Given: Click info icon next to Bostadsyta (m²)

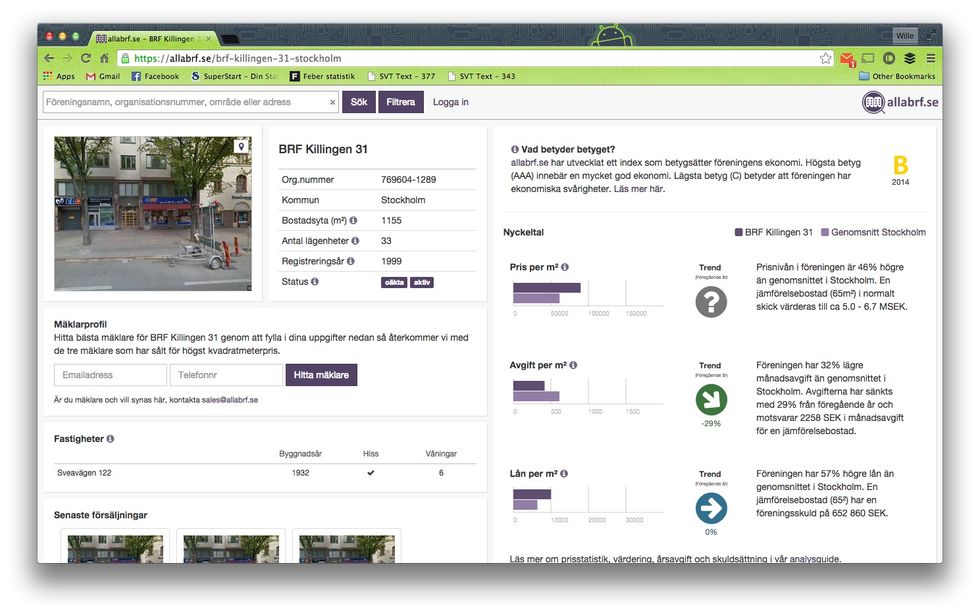Looking at the screenshot, I should (353, 220).
